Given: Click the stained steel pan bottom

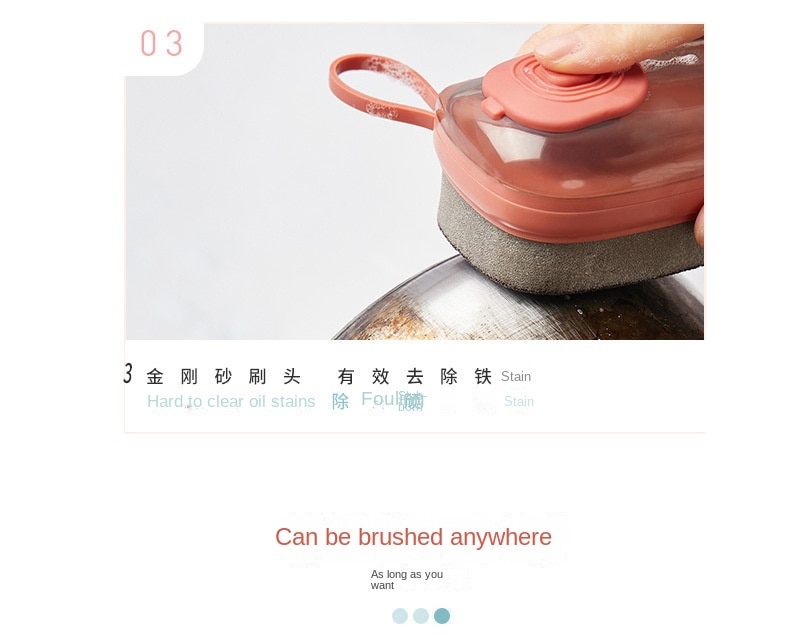Looking at the screenshot, I should point(519,312).
